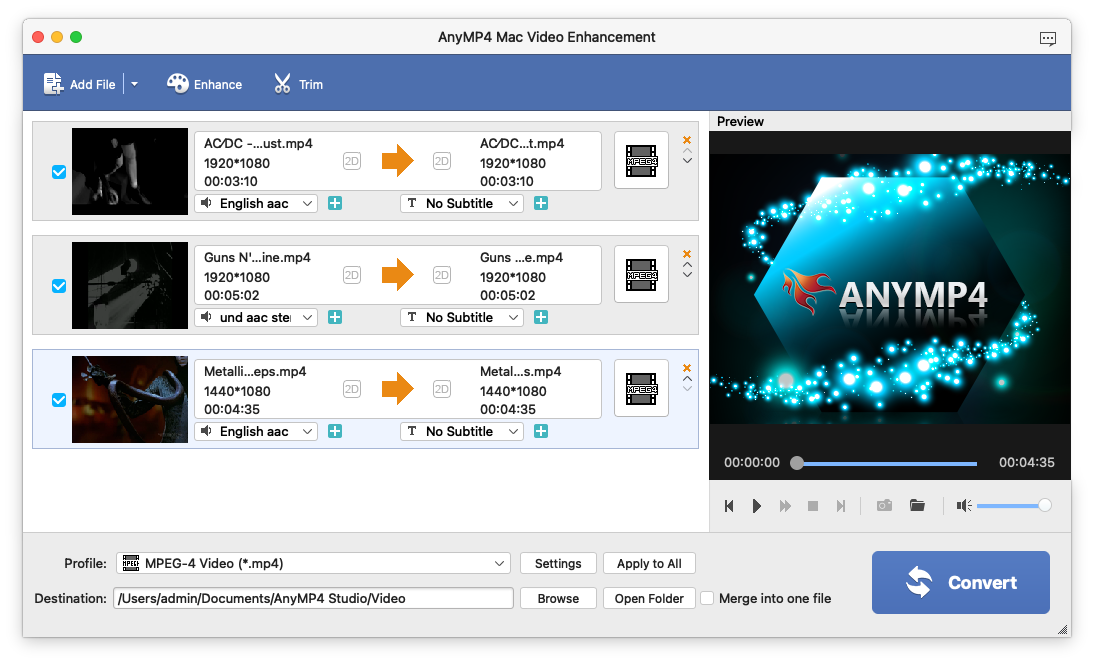Click the orange arrow in AC/DC row
1094x664 pixels.
398,160
